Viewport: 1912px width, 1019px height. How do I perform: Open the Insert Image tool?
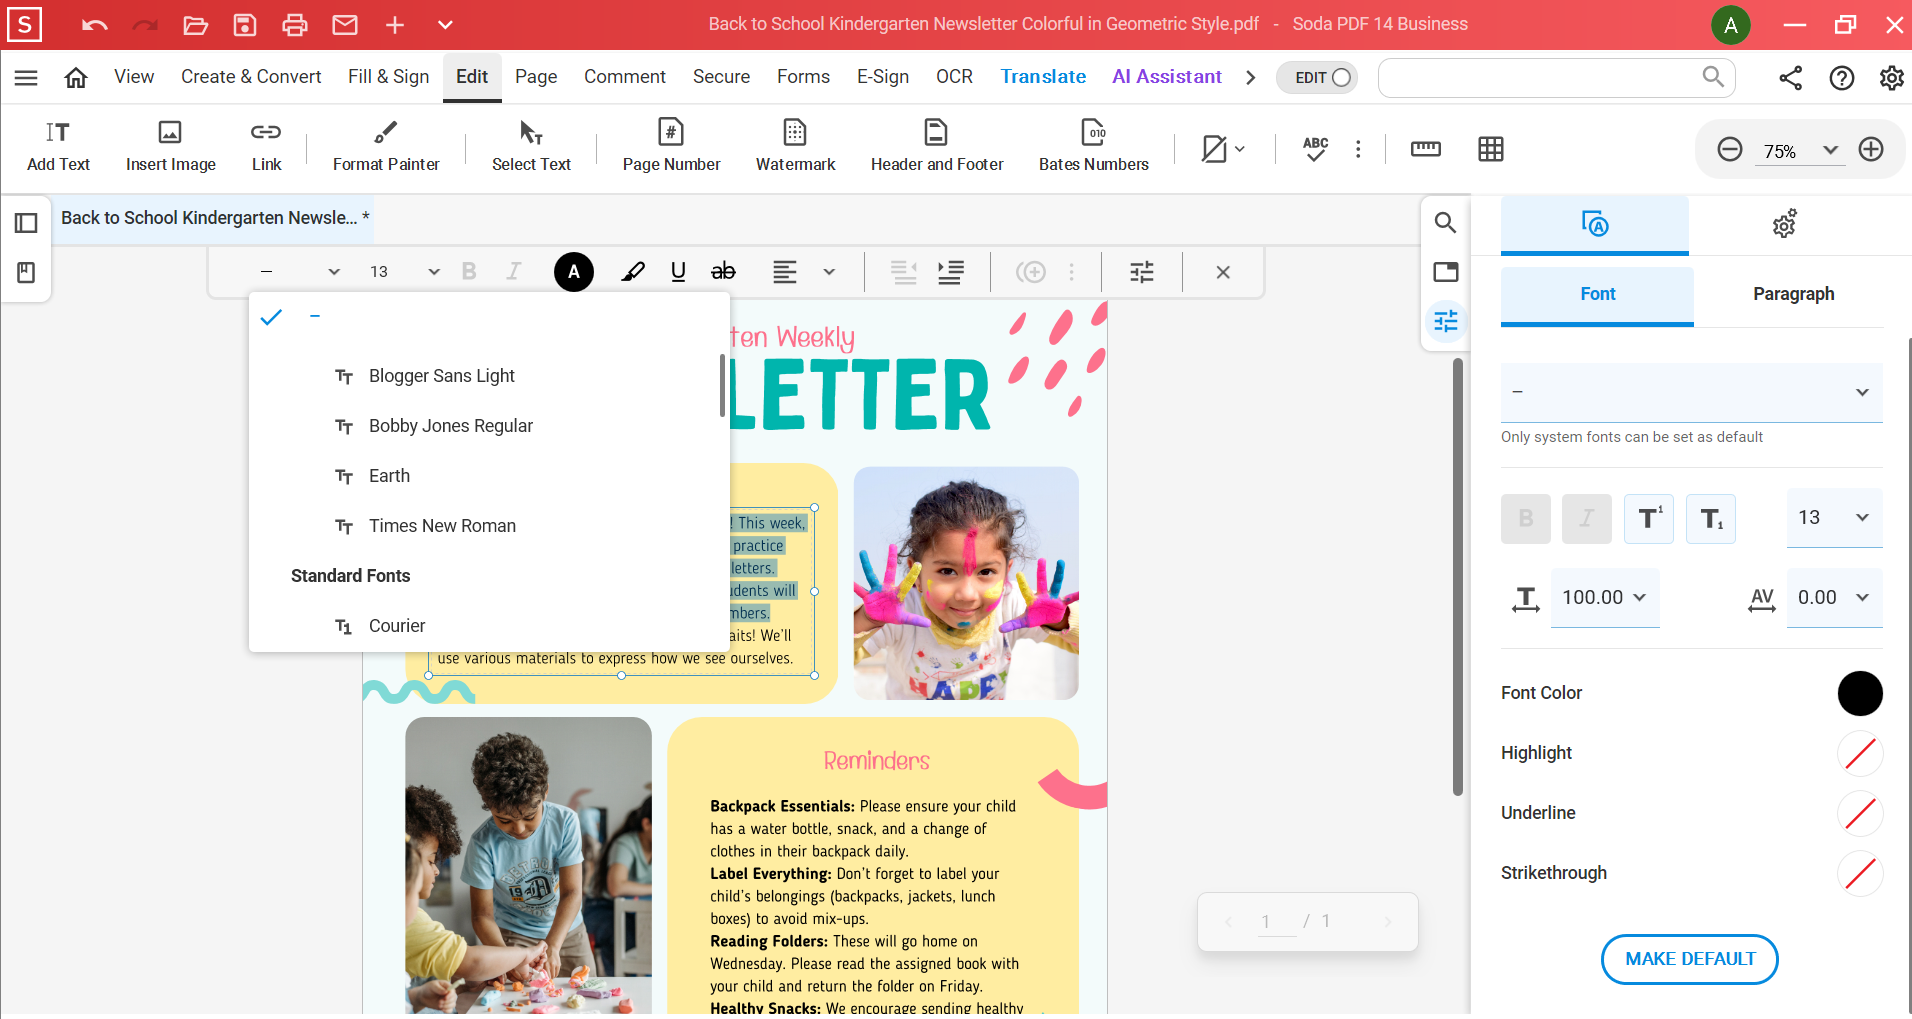(170, 145)
